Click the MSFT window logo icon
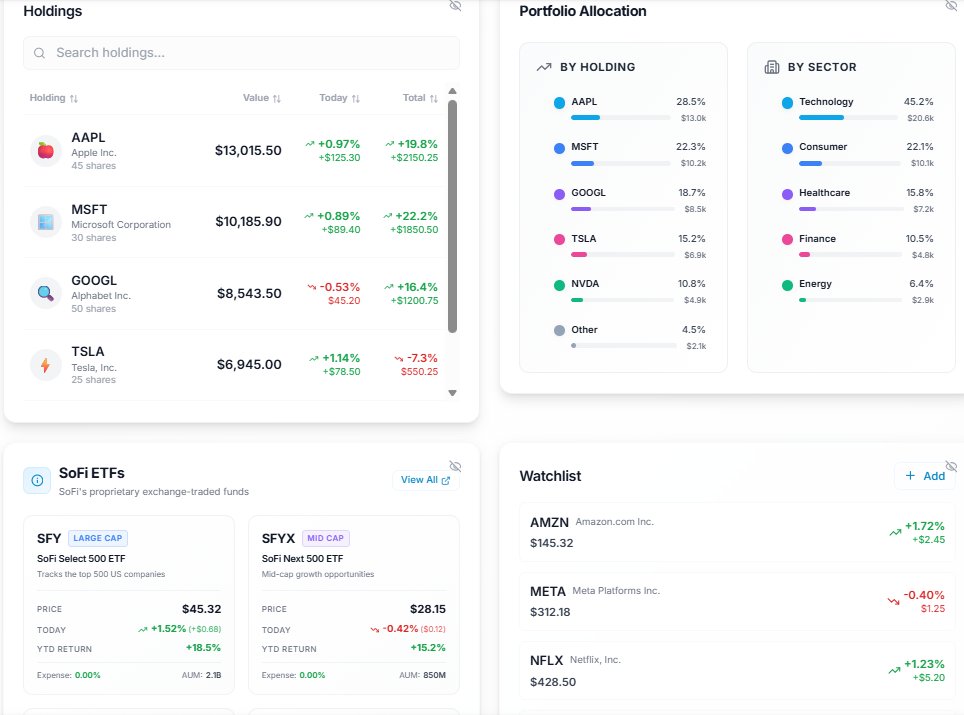This screenshot has width=964, height=715. pos(45,222)
